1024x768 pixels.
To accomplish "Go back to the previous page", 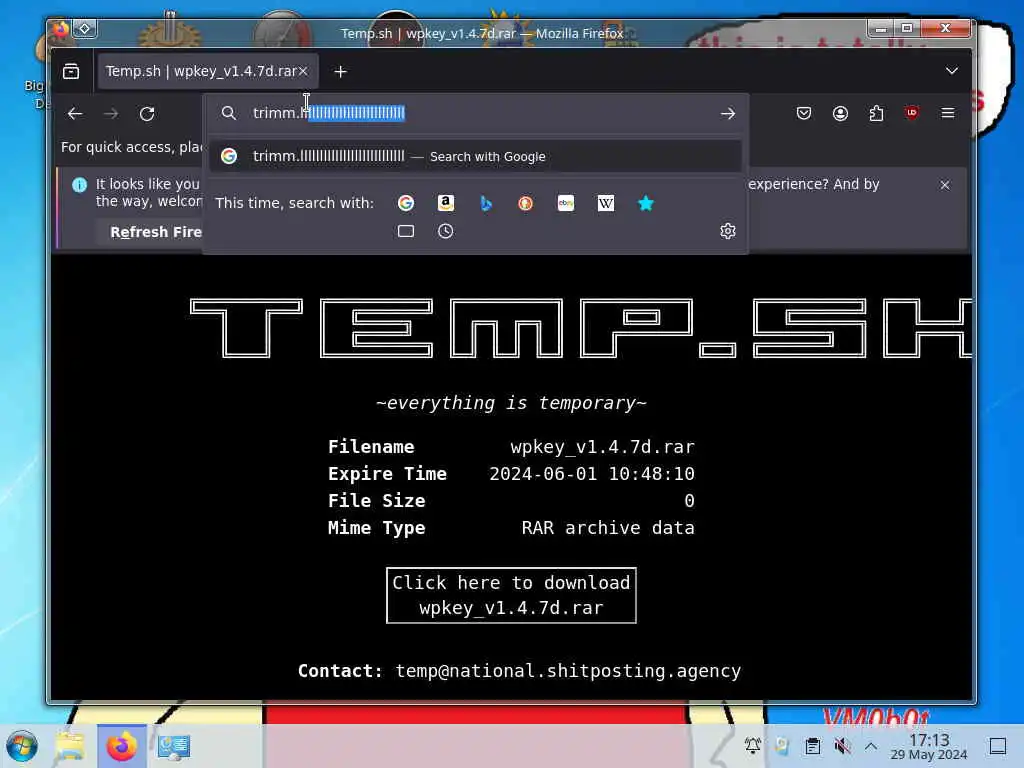I will [x=75, y=114].
